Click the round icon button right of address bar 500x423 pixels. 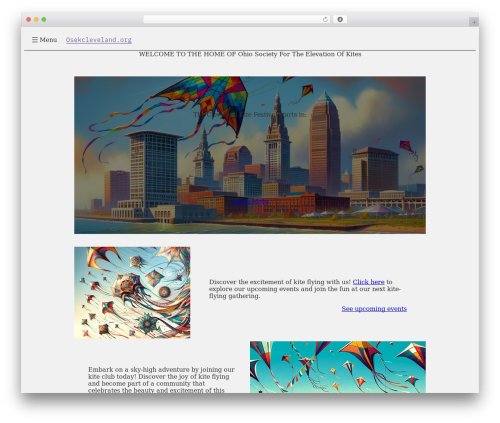[x=340, y=19]
